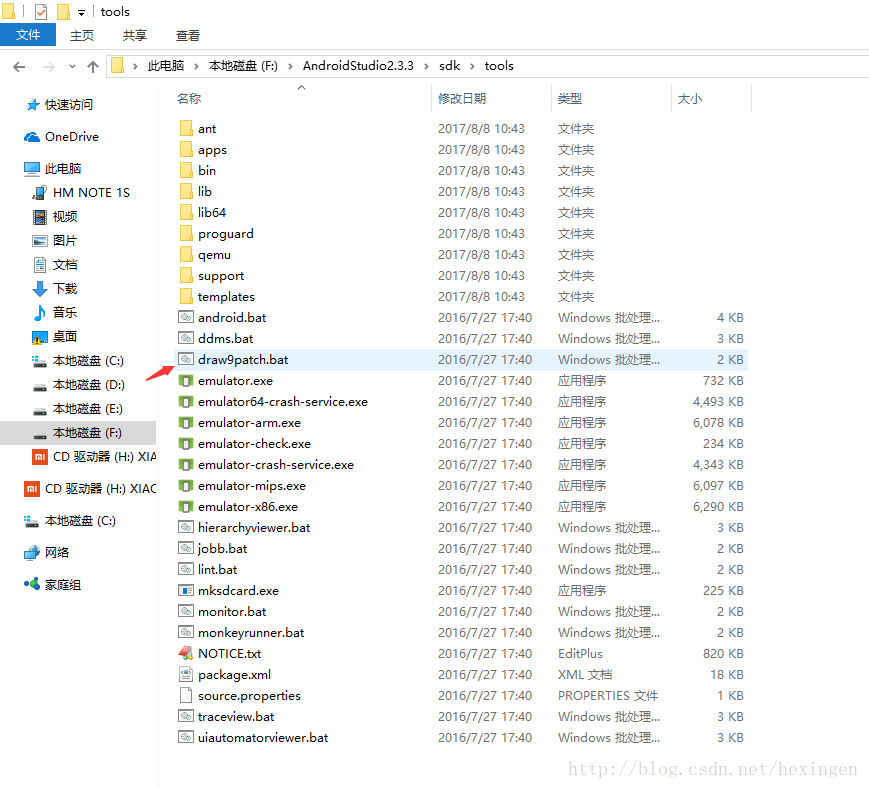Click the android.bat file icon
The width and height of the screenshot is (869, 789).
point(186,317)
